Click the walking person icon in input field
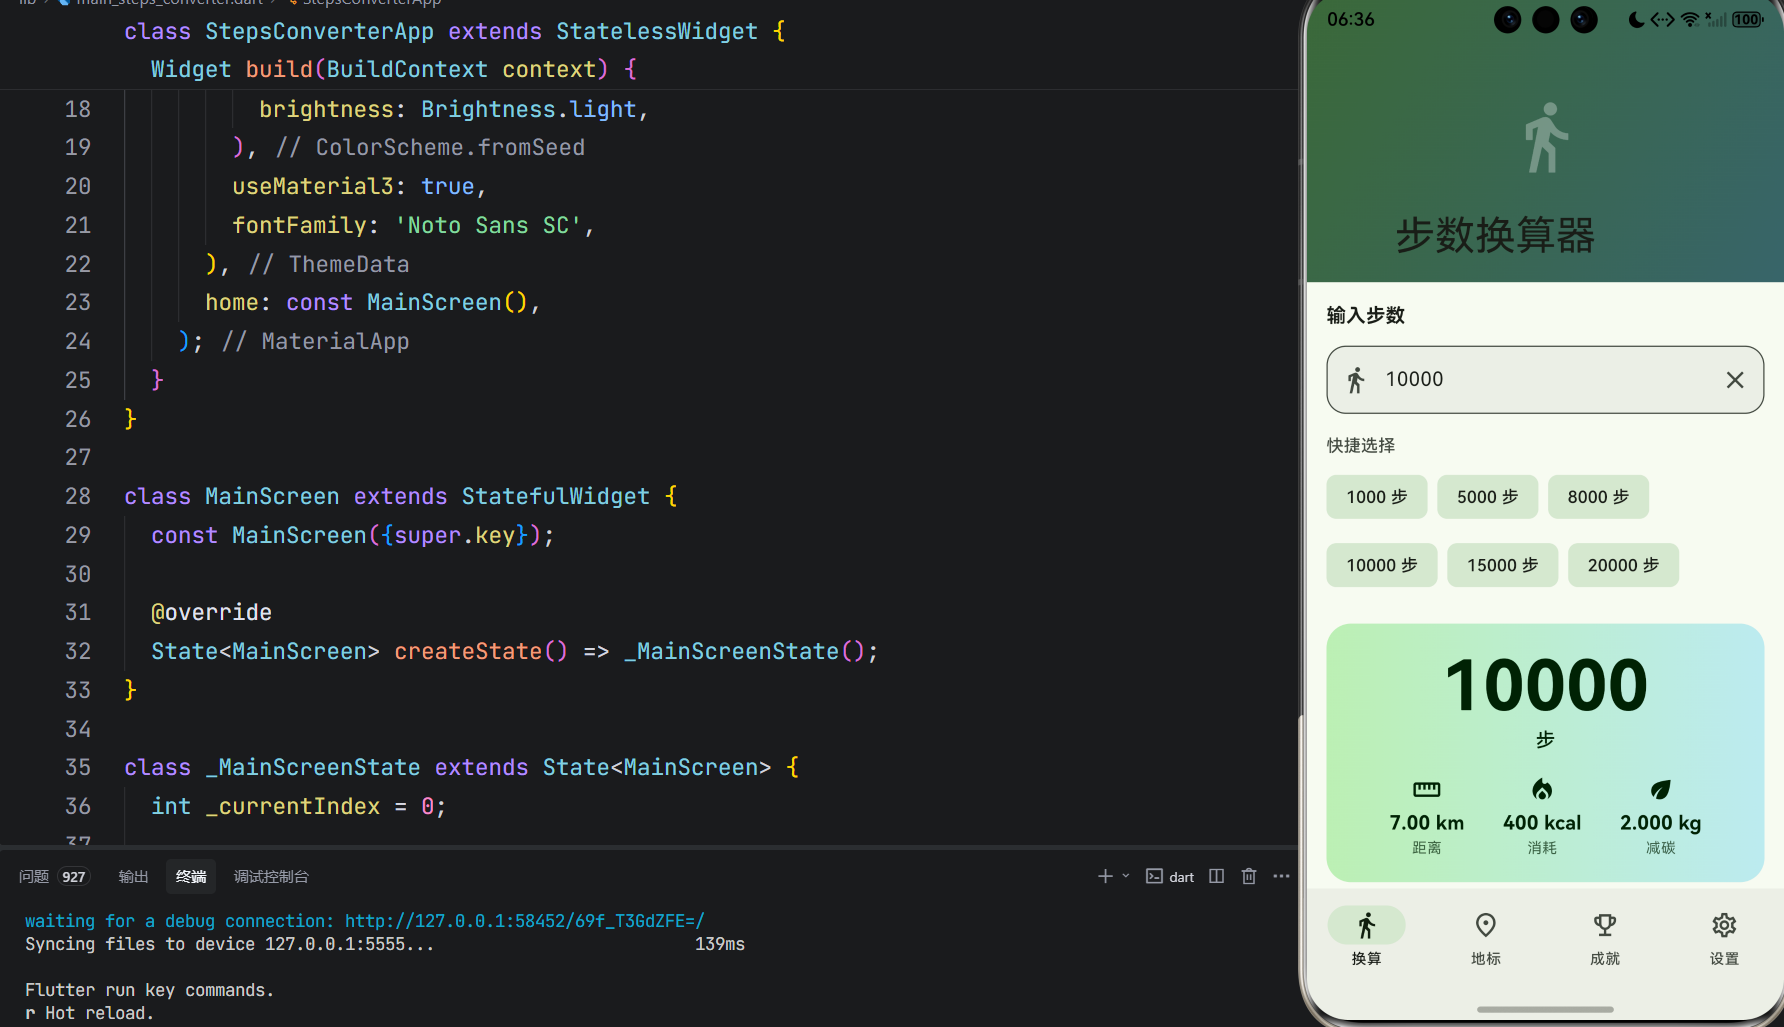 point(1356,380)
